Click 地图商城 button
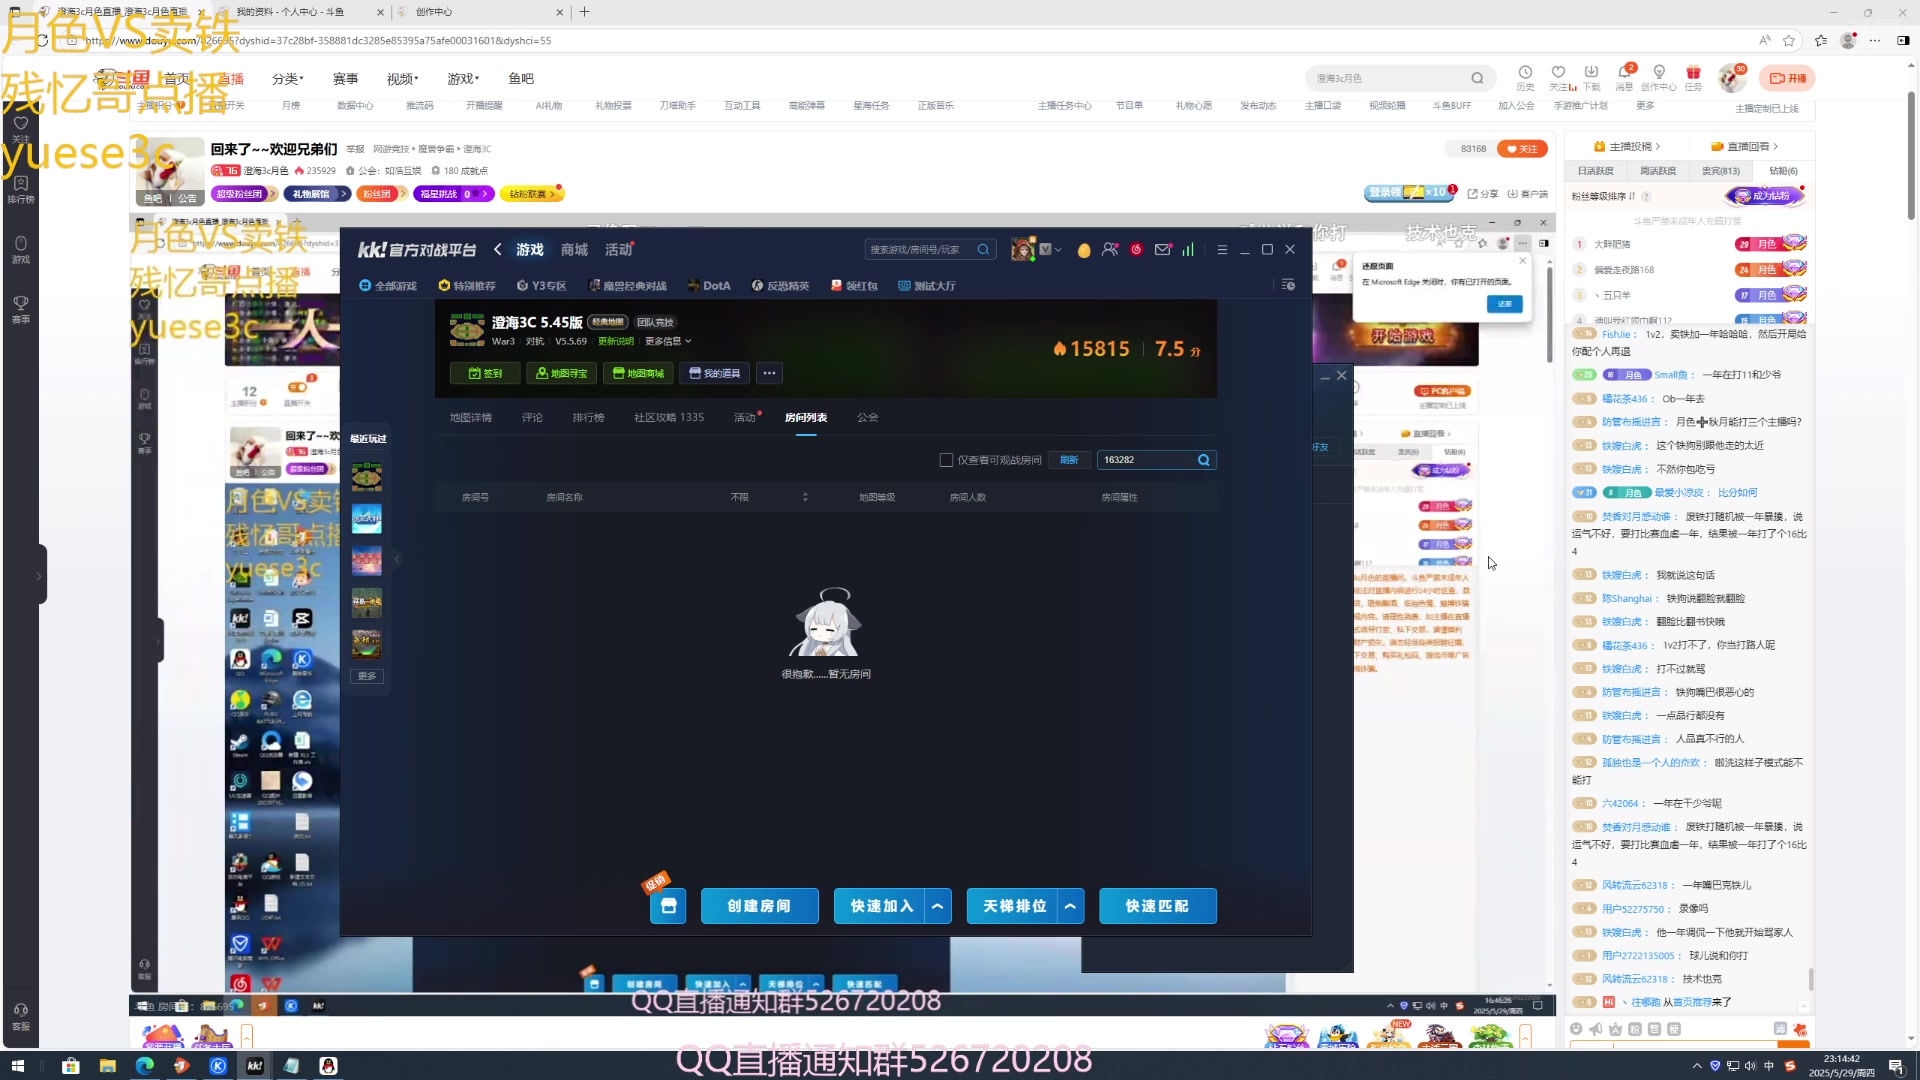 coord(638,373)
